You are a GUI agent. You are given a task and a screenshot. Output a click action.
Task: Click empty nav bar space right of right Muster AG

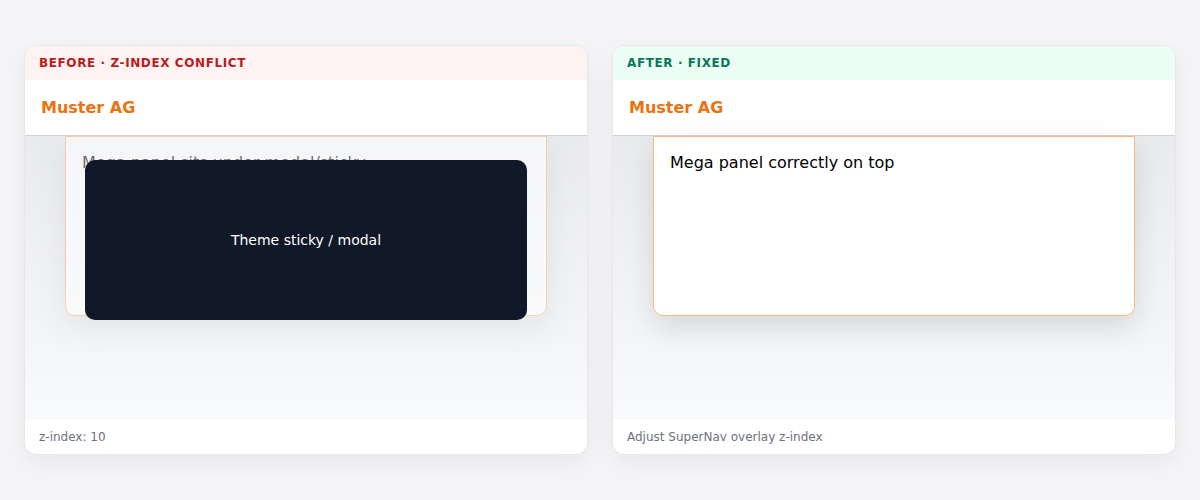tap(948, 107)
